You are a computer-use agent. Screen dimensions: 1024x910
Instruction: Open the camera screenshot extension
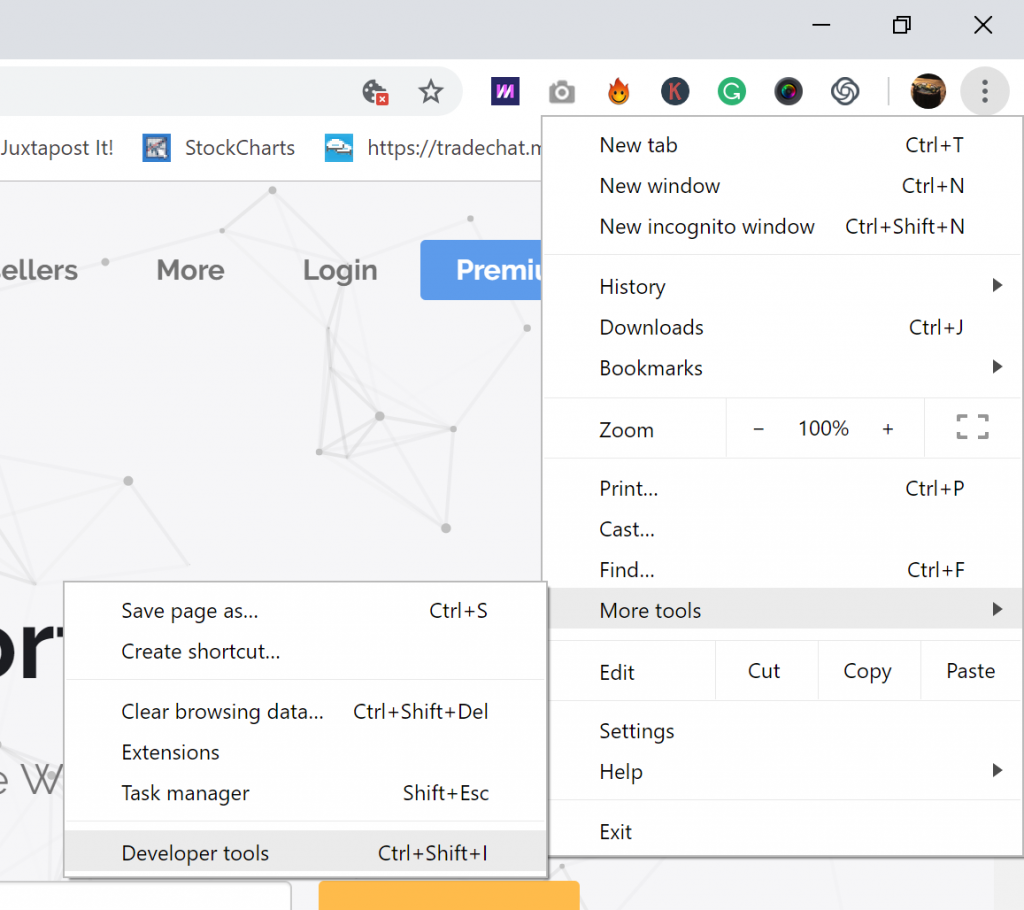[561, 91]
